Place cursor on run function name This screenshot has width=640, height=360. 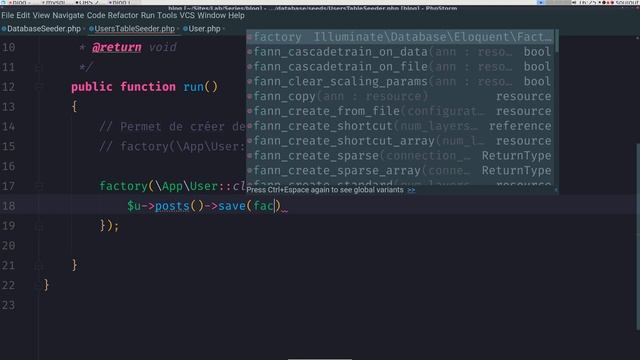point(193,87)
